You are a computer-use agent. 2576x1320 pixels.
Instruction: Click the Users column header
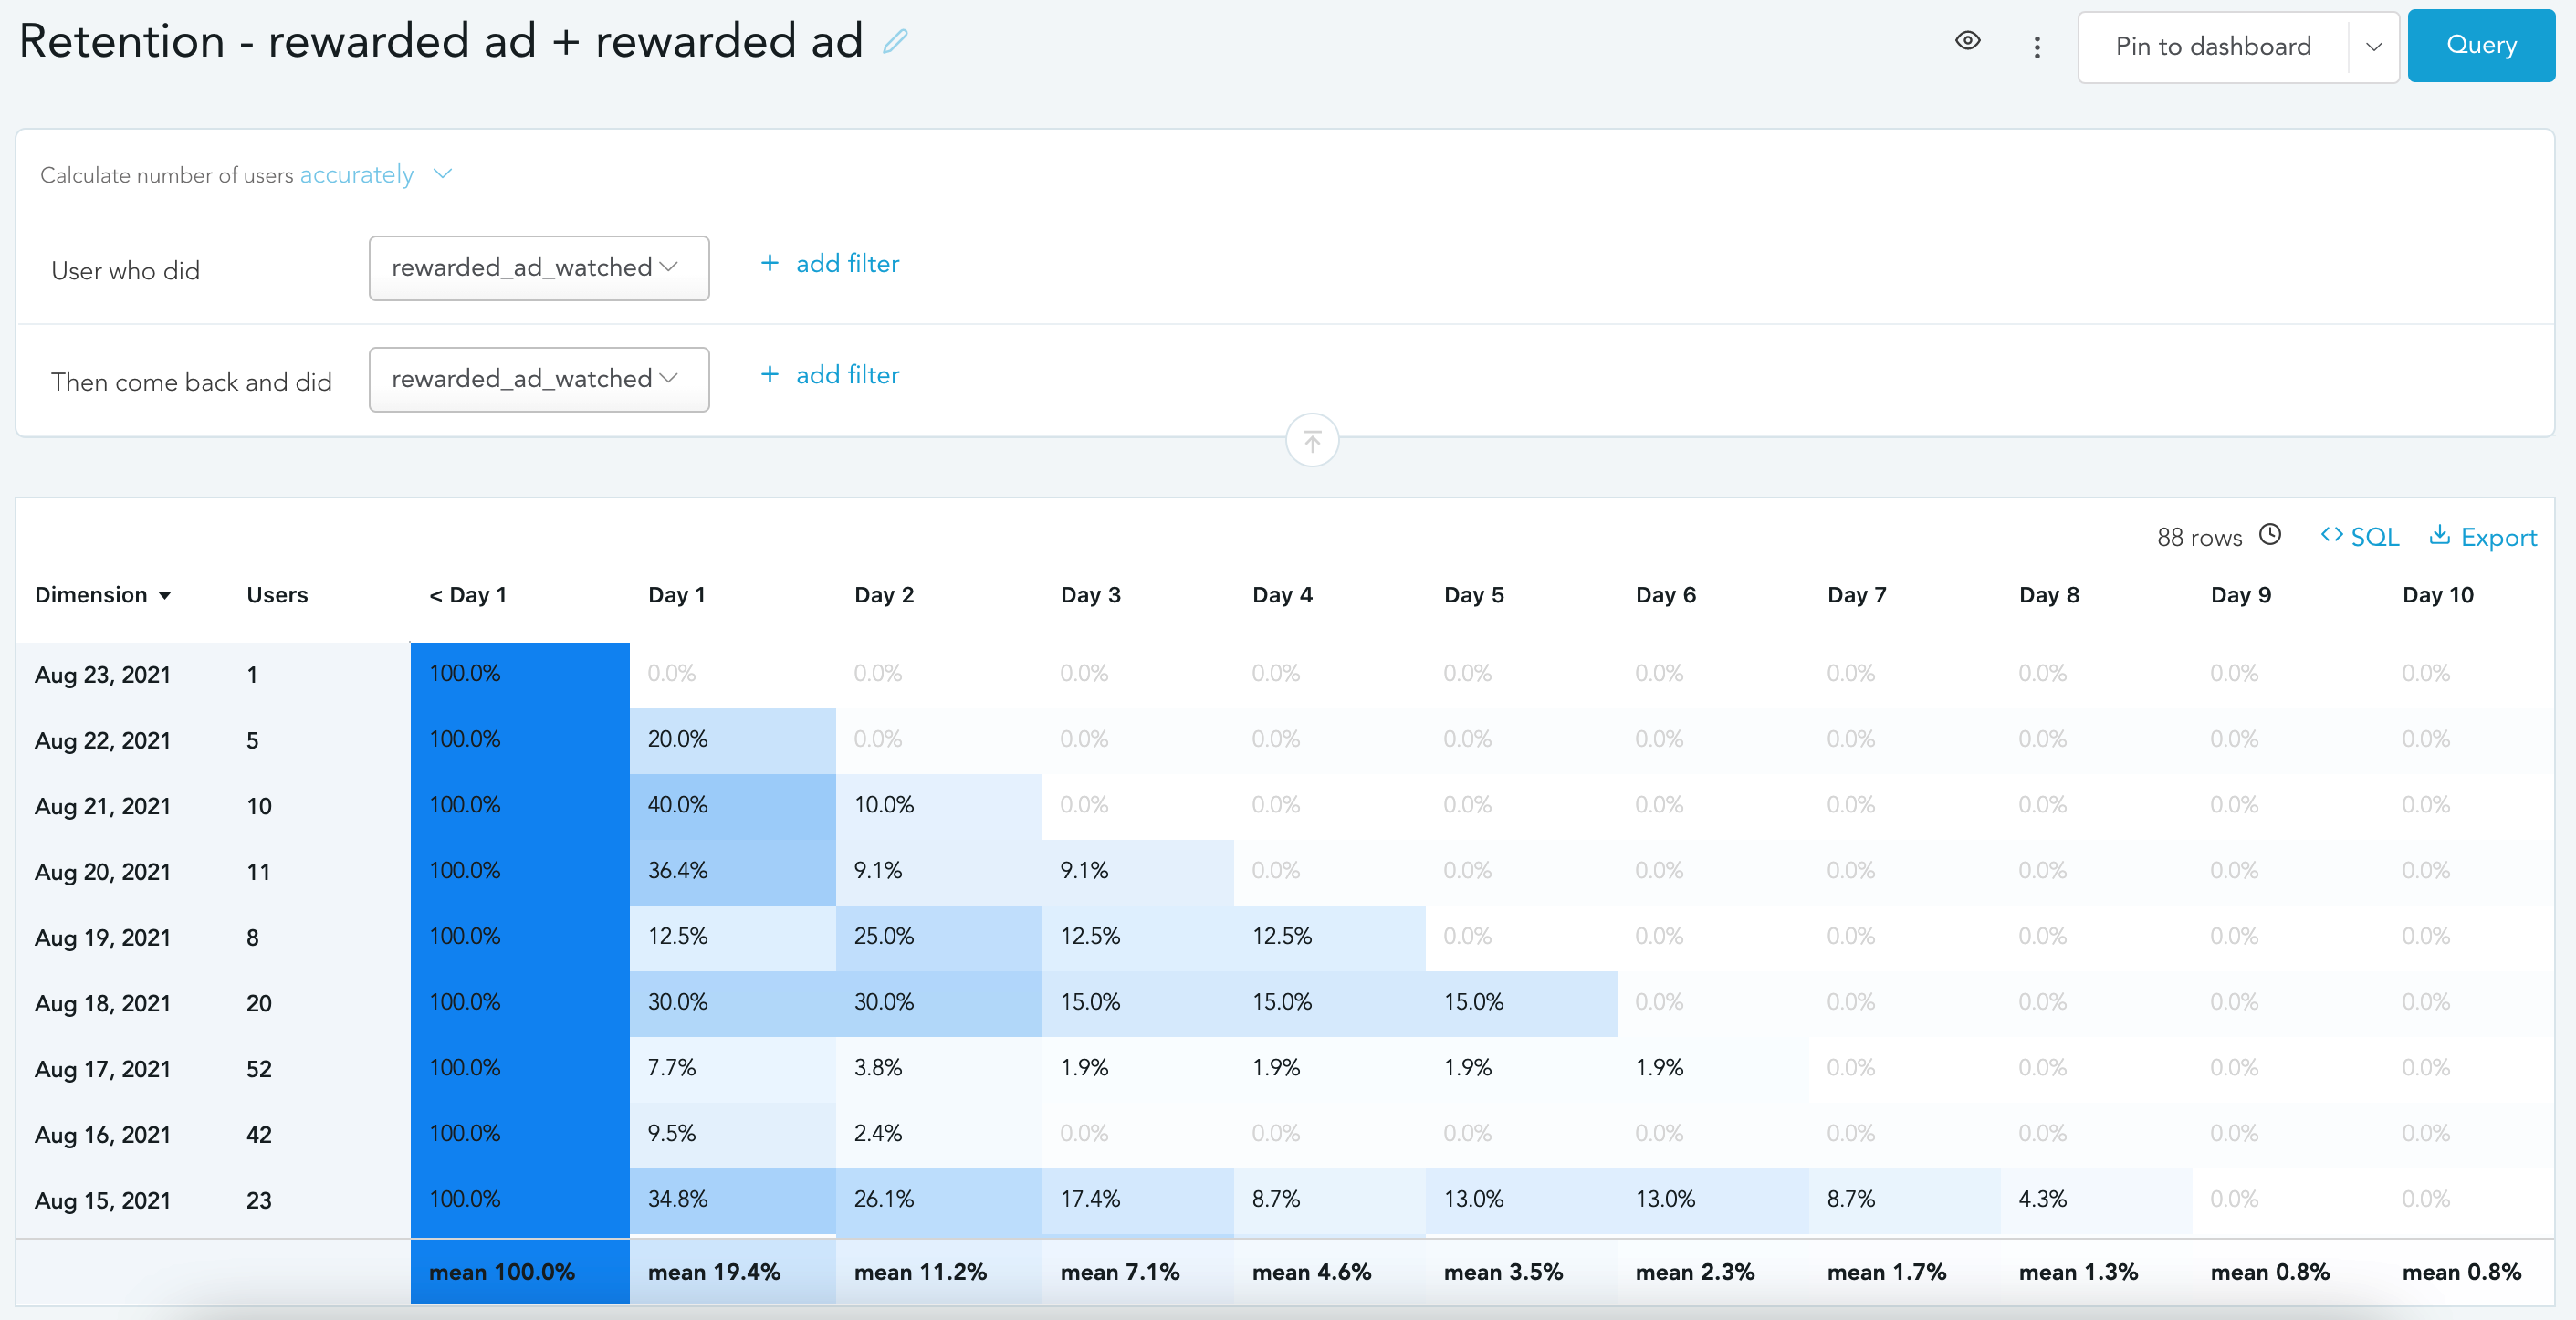click(x=277, y=595)
